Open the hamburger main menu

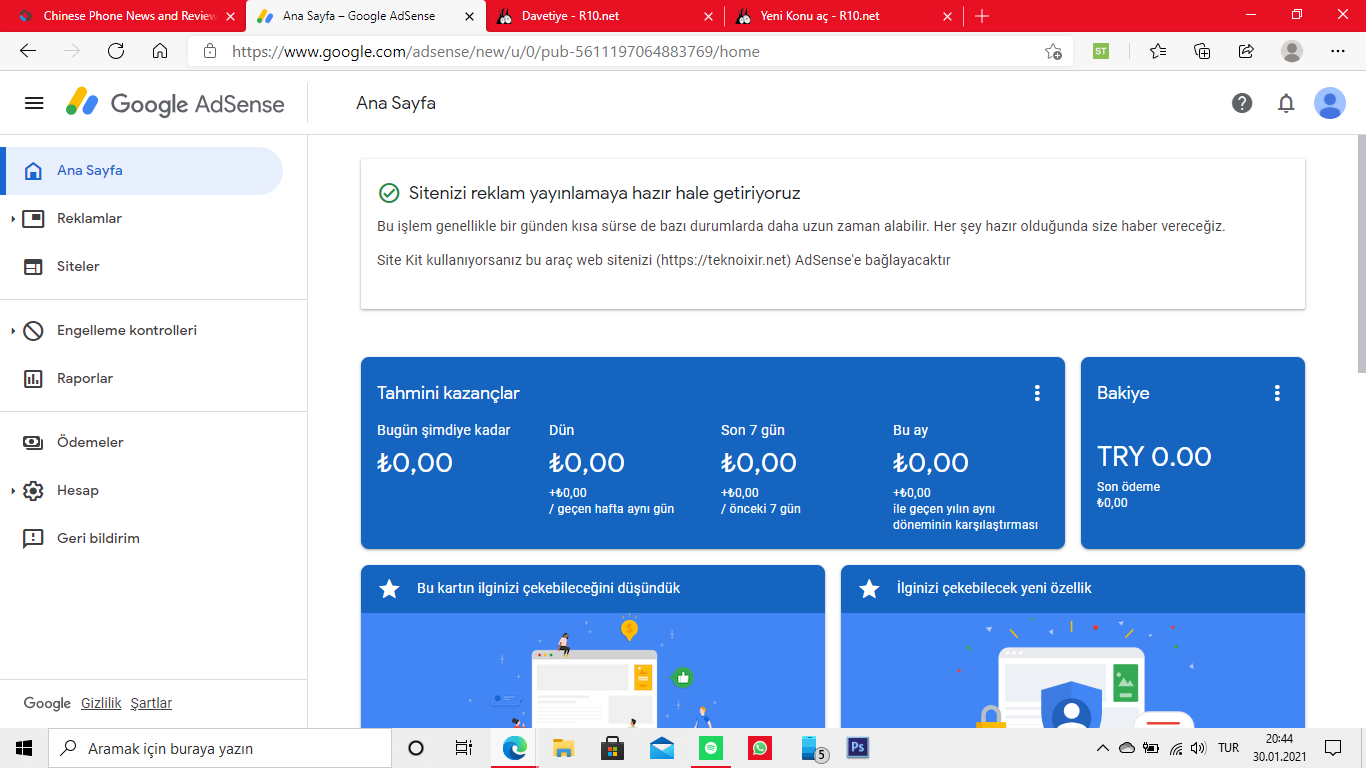coord(34,103)
